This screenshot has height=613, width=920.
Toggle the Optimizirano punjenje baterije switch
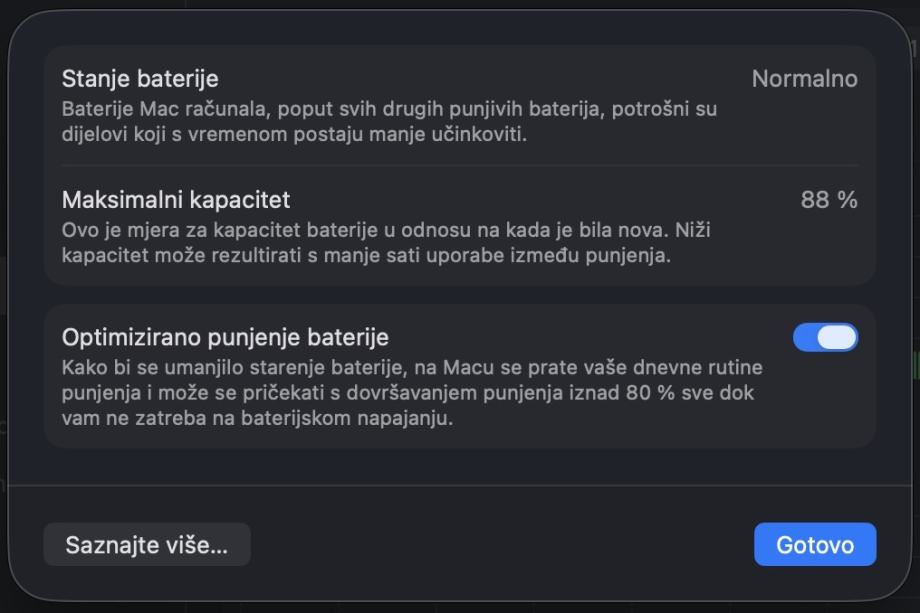tap(825, 338)
